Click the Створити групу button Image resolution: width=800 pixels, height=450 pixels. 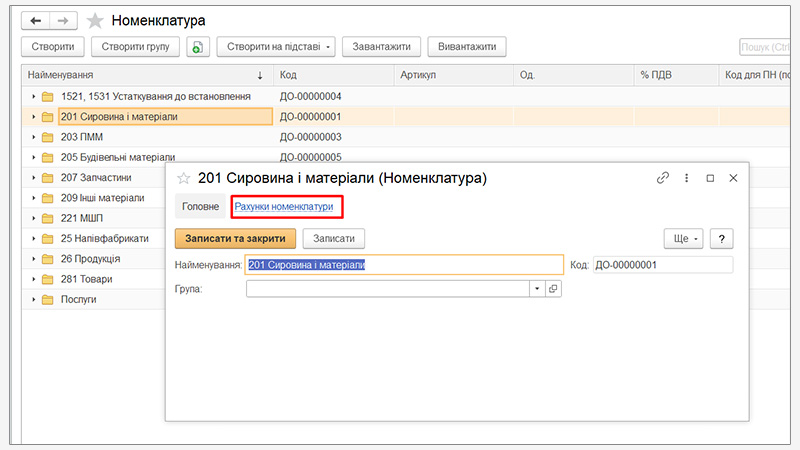(x=136, y=47)
